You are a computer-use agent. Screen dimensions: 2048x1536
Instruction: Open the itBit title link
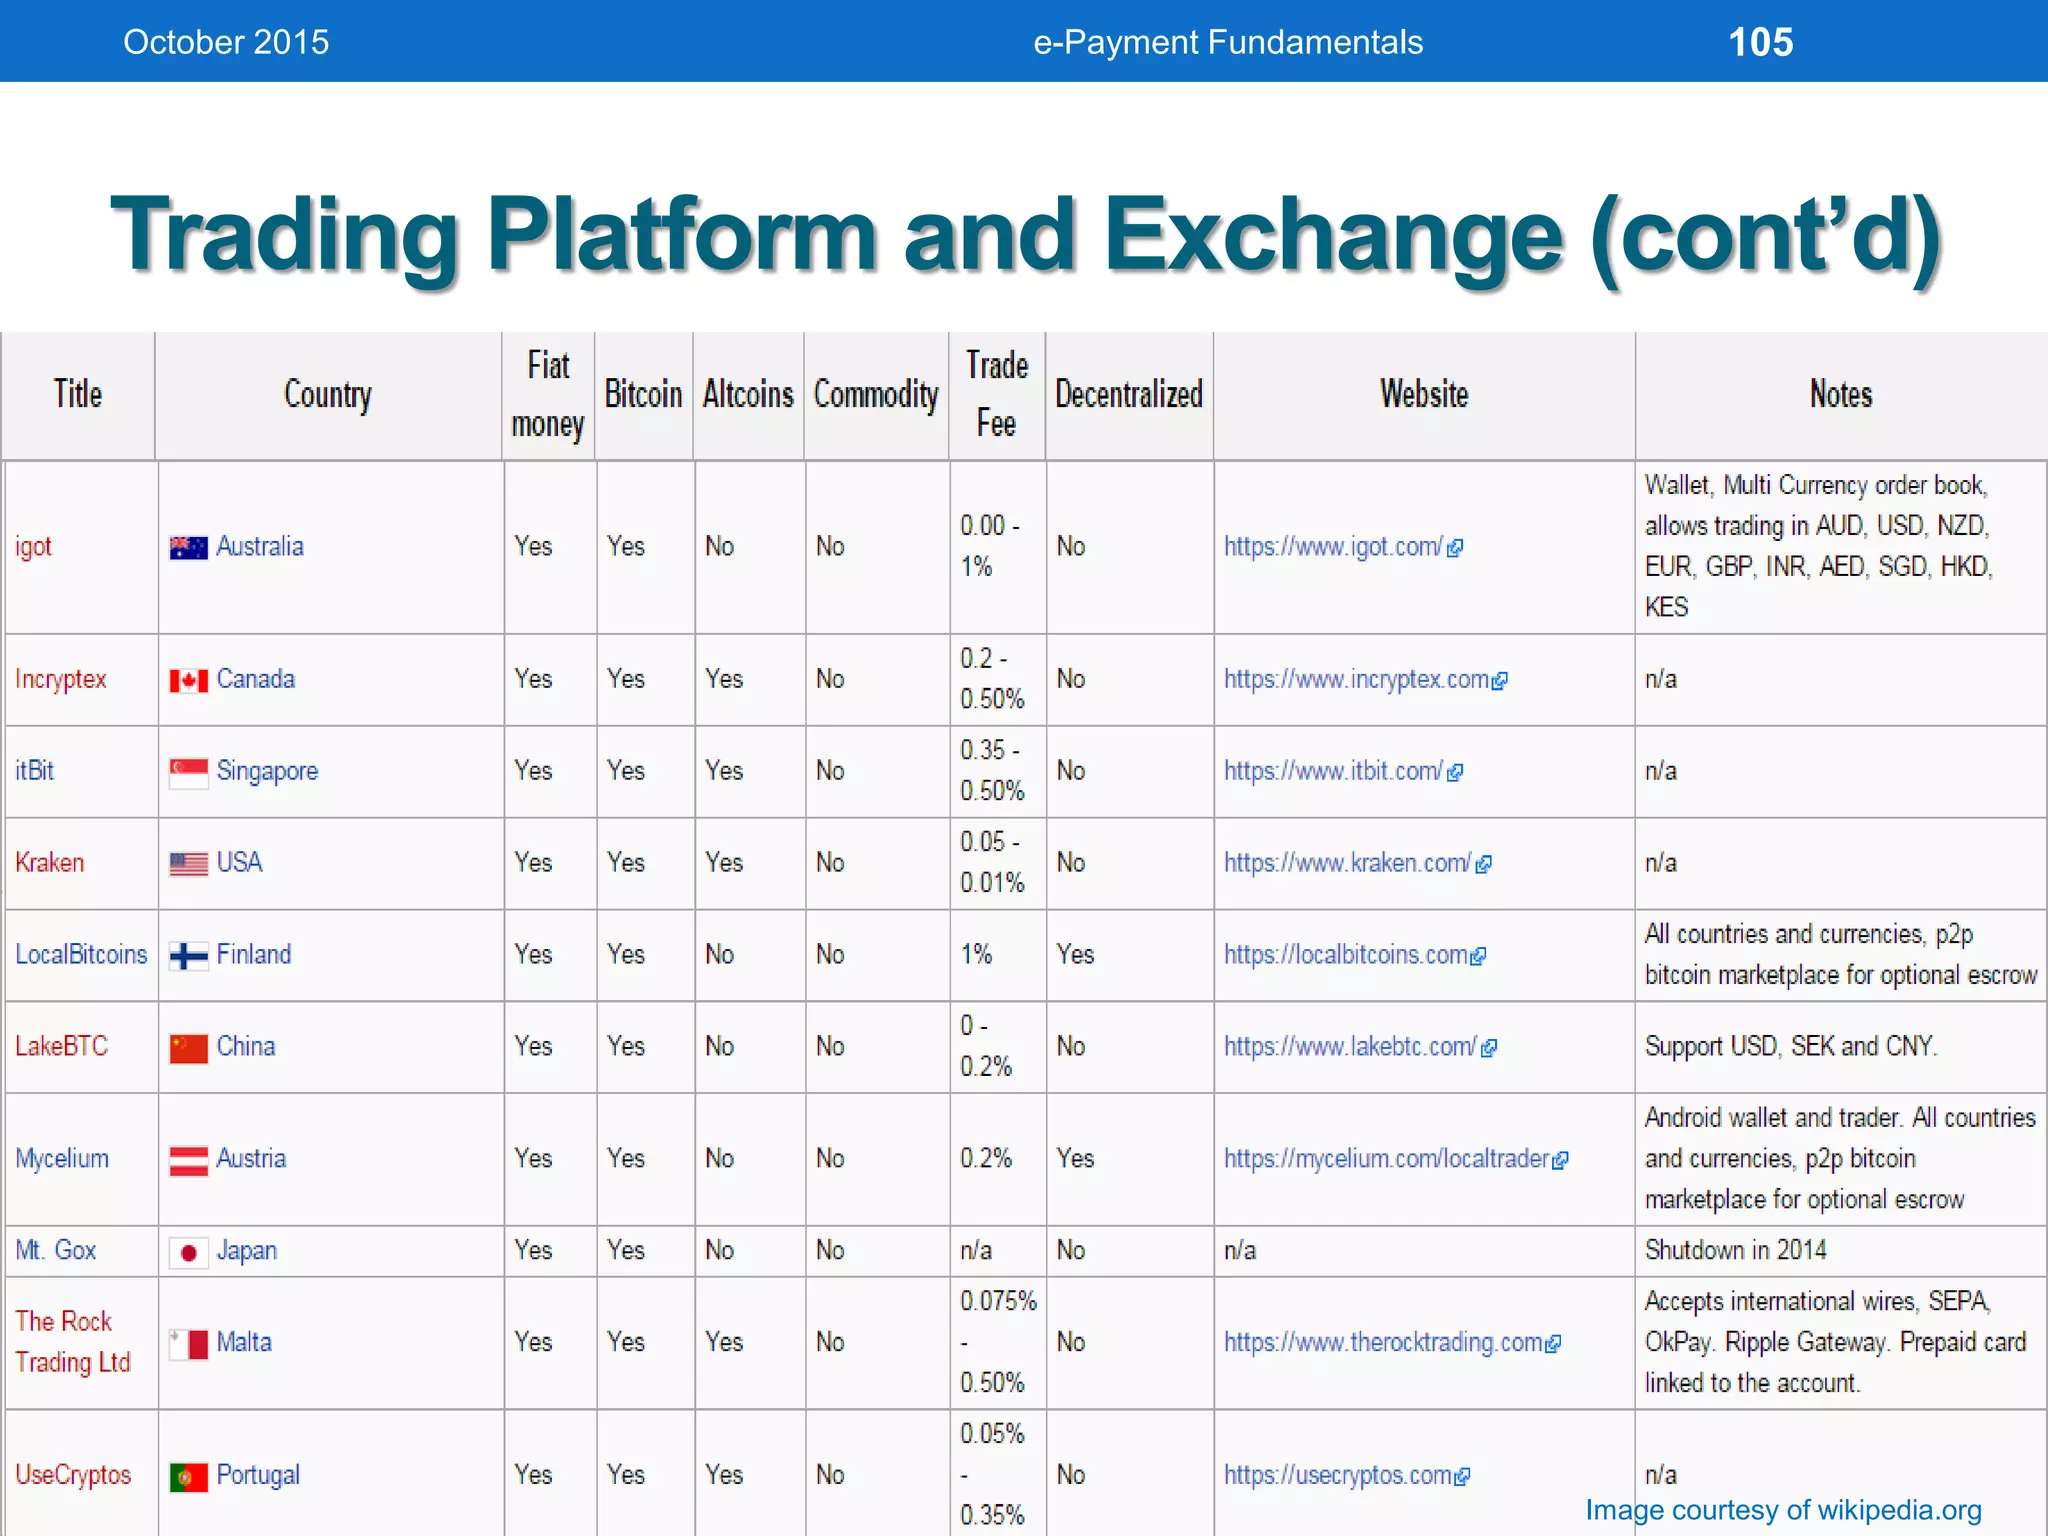coord(34,771)
